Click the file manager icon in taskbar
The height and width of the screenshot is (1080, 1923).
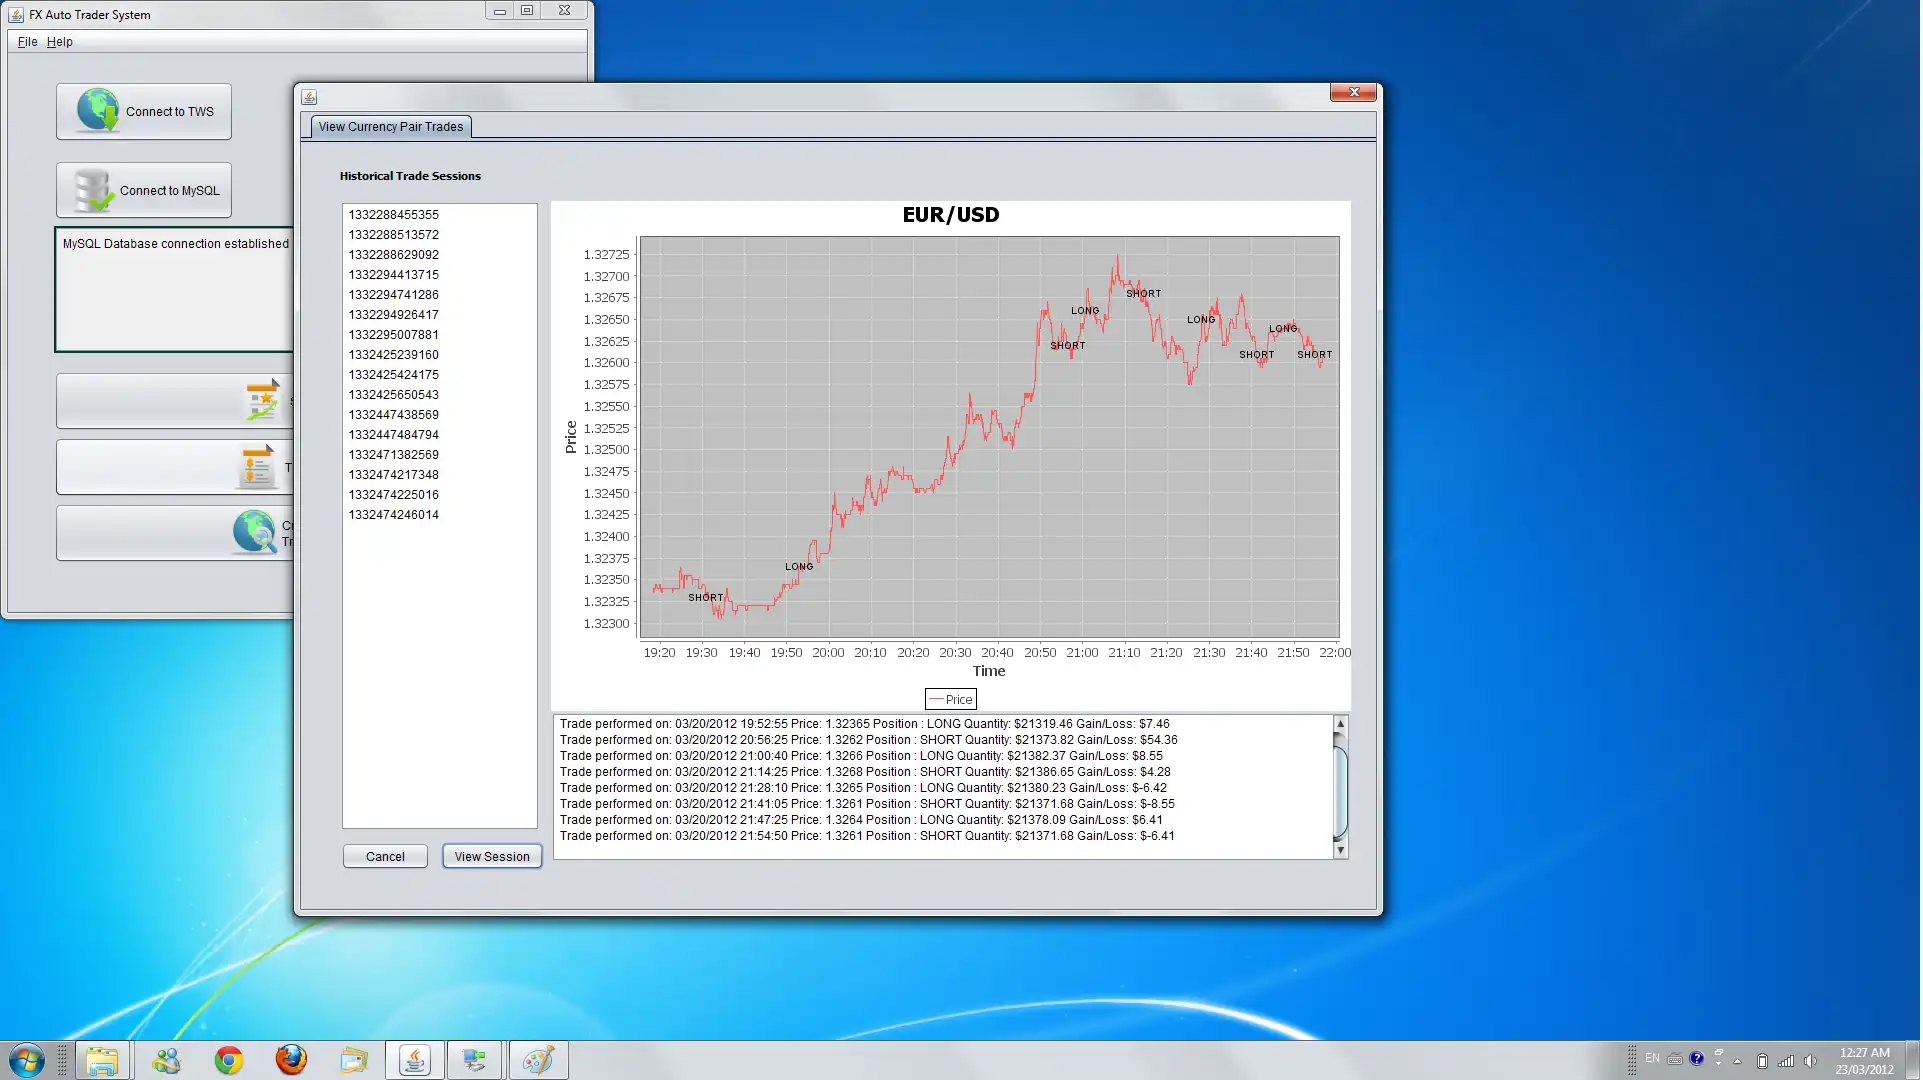tap(102, 1059)
